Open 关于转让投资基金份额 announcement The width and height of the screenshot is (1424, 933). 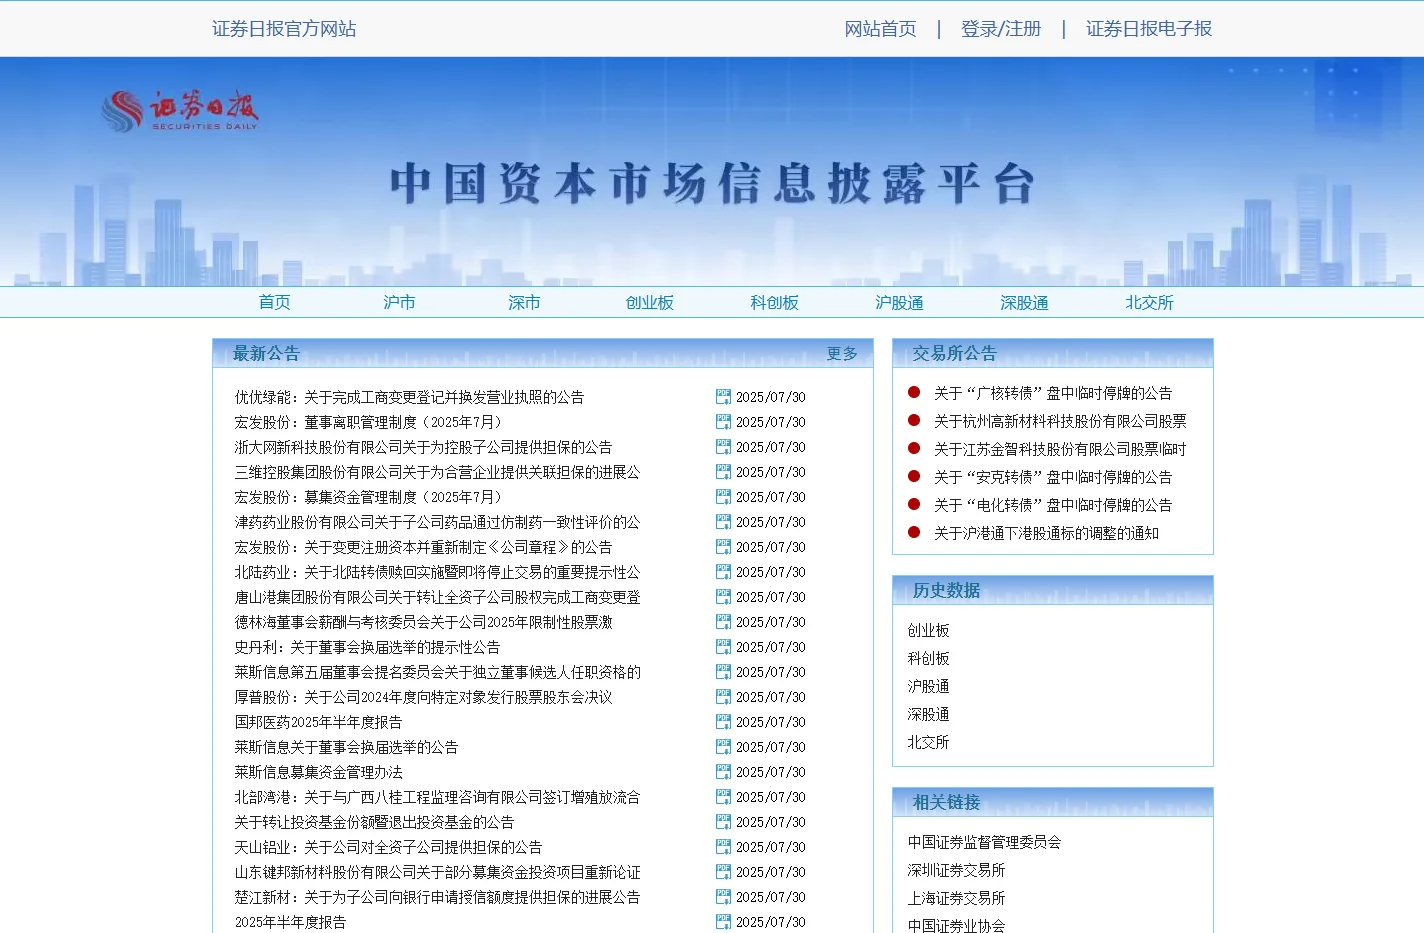pos(374,822)
